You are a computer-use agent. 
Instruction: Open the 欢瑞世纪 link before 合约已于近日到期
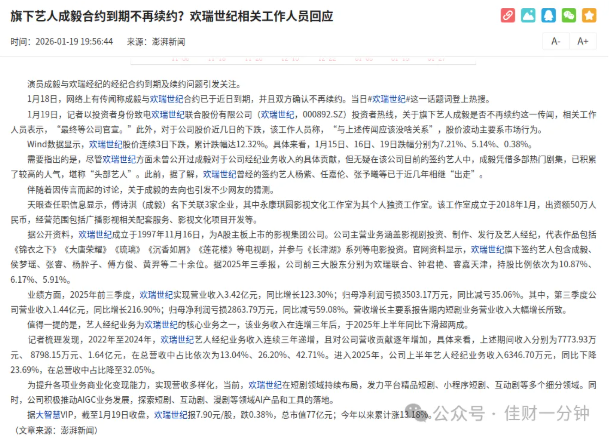[x=166, y=99]
